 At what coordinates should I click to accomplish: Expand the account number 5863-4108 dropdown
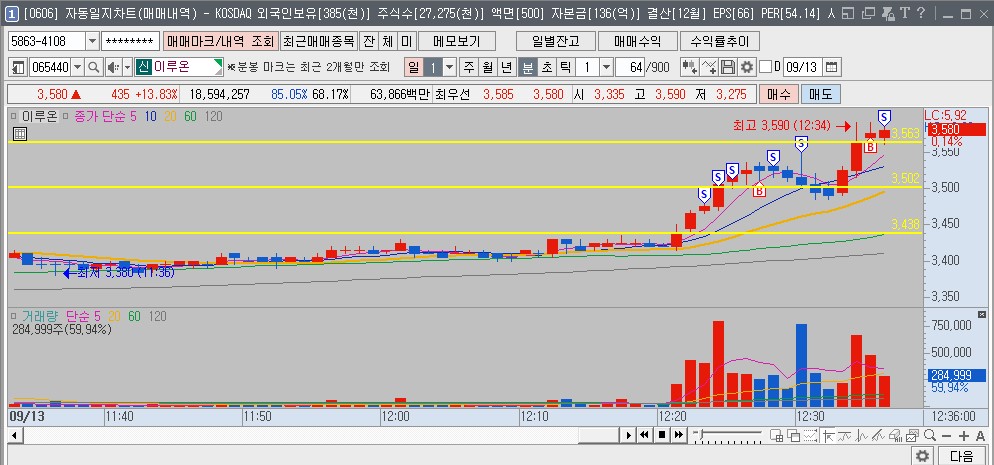93,42
